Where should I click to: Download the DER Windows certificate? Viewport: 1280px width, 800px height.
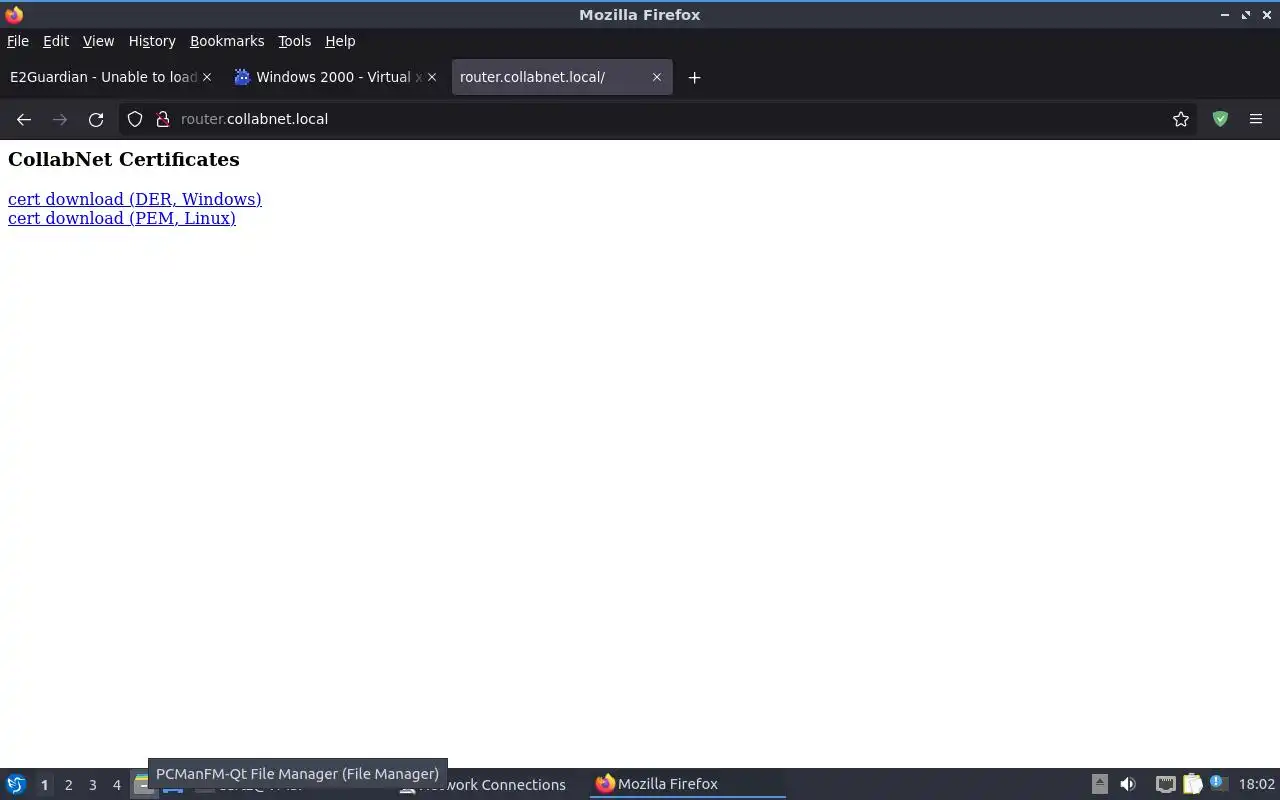coord(135,199)
